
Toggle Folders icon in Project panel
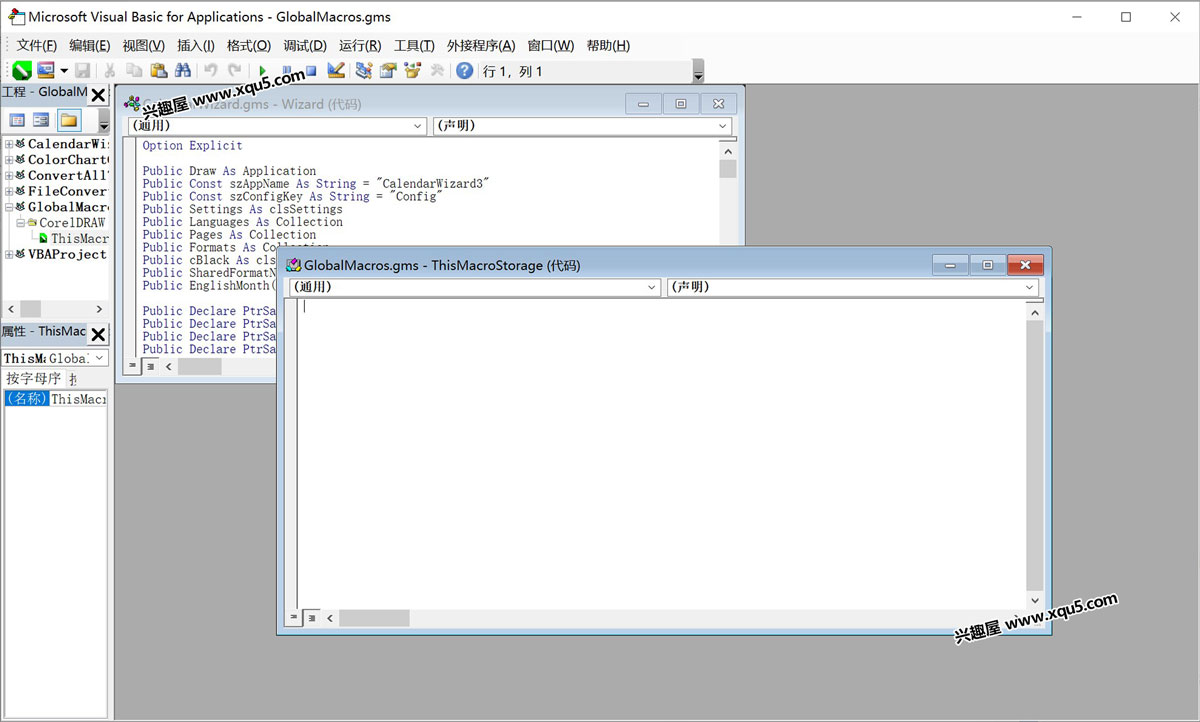(68, 120)
